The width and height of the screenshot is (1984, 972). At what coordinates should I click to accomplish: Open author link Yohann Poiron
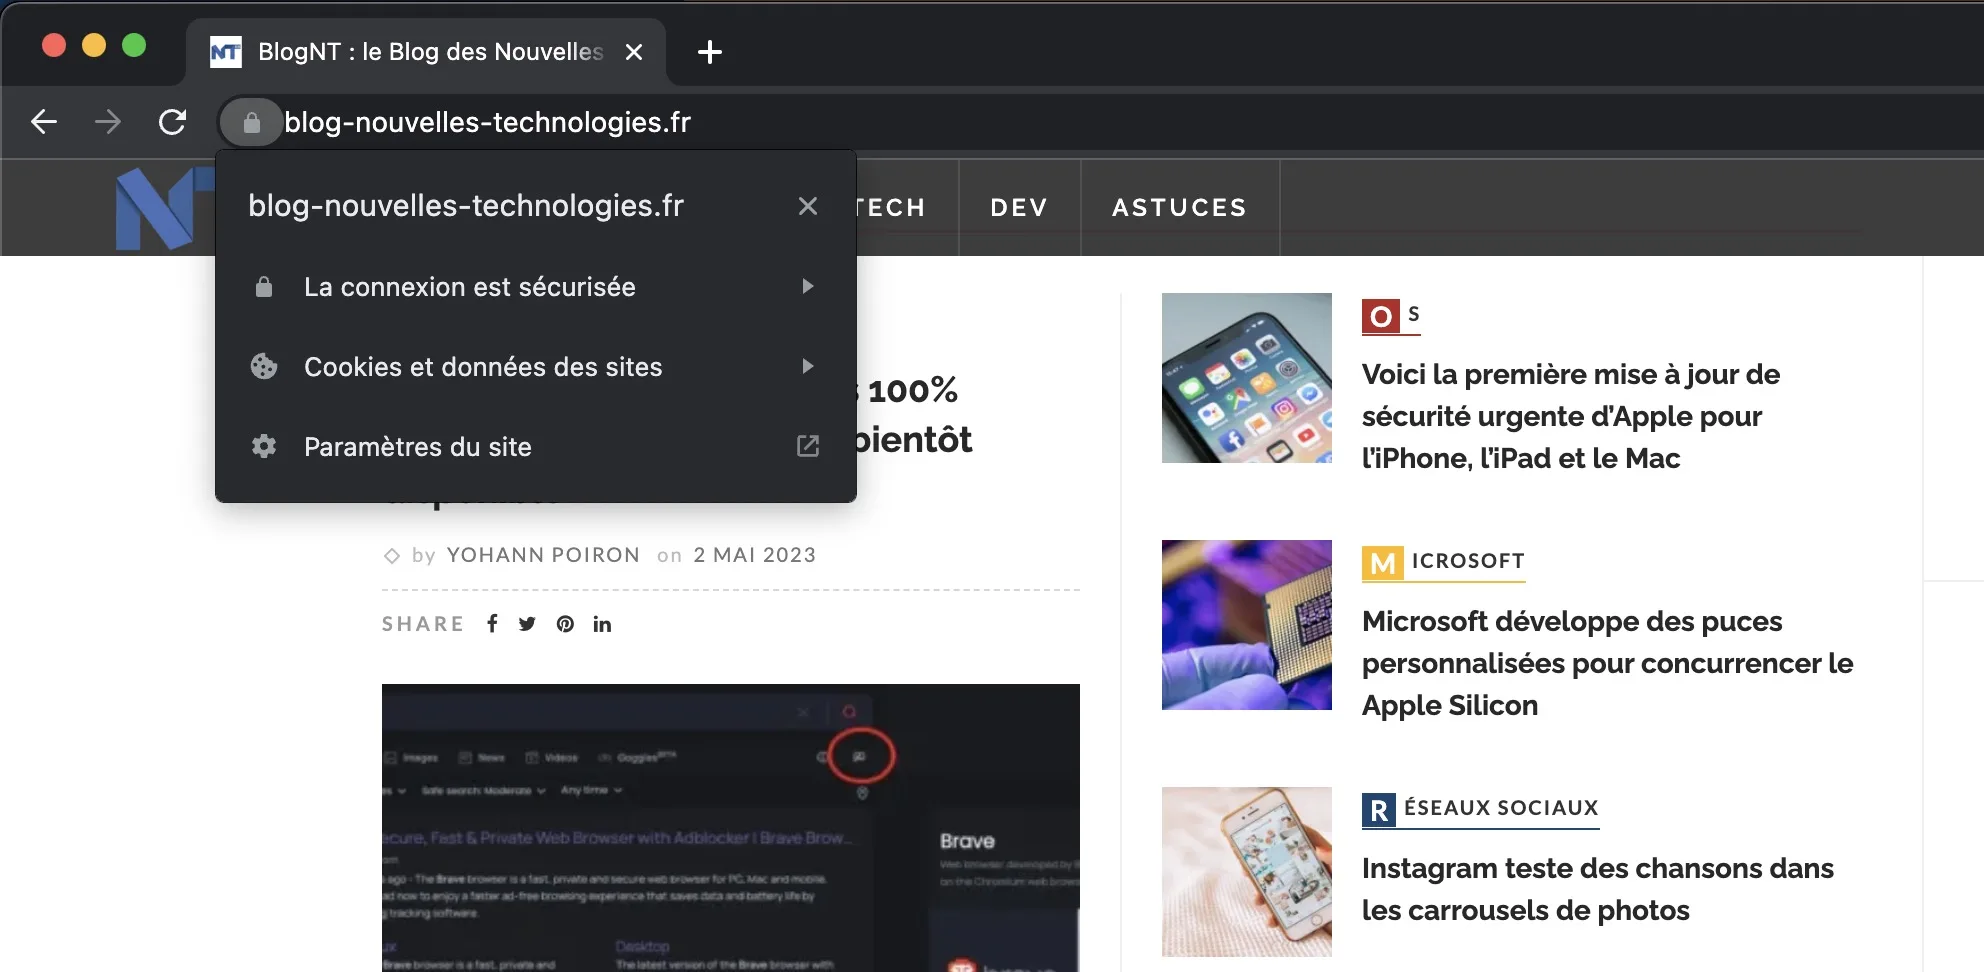pos(543,555)
